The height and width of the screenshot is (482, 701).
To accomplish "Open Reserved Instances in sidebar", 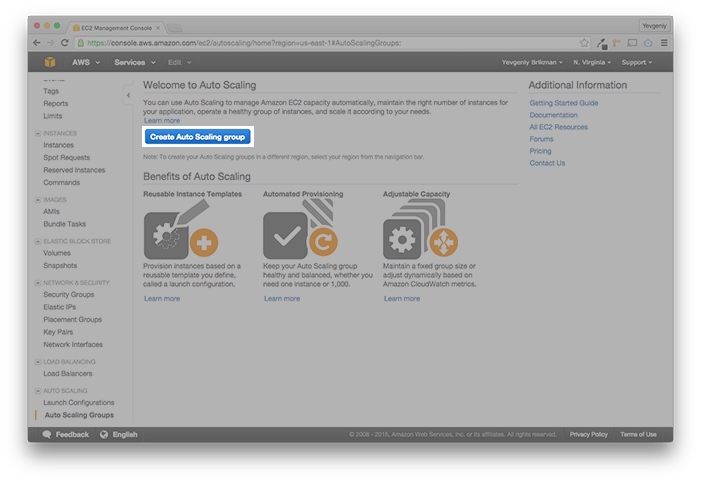I will (74, 170).
